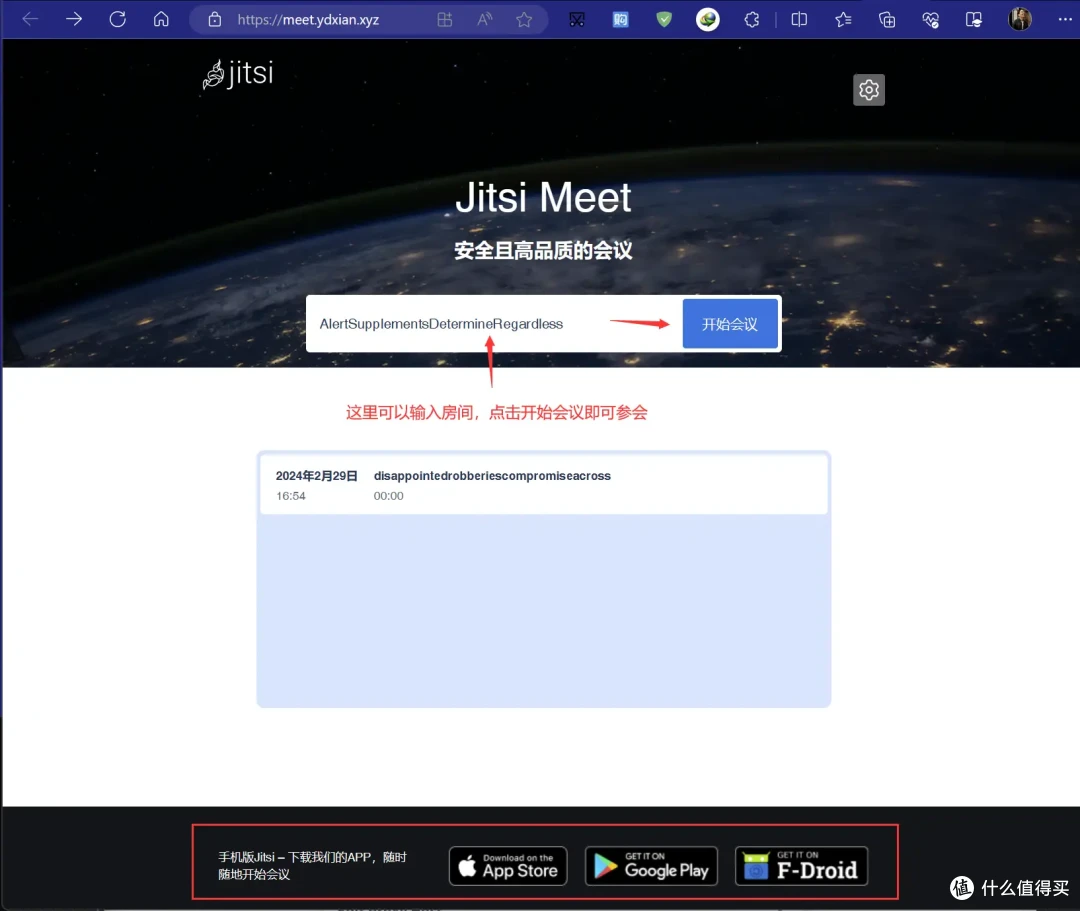The width and height of the screenshot is (1080, 911).
Task: Focus the meeting room name input field
Action: click(x=494, y=324)
